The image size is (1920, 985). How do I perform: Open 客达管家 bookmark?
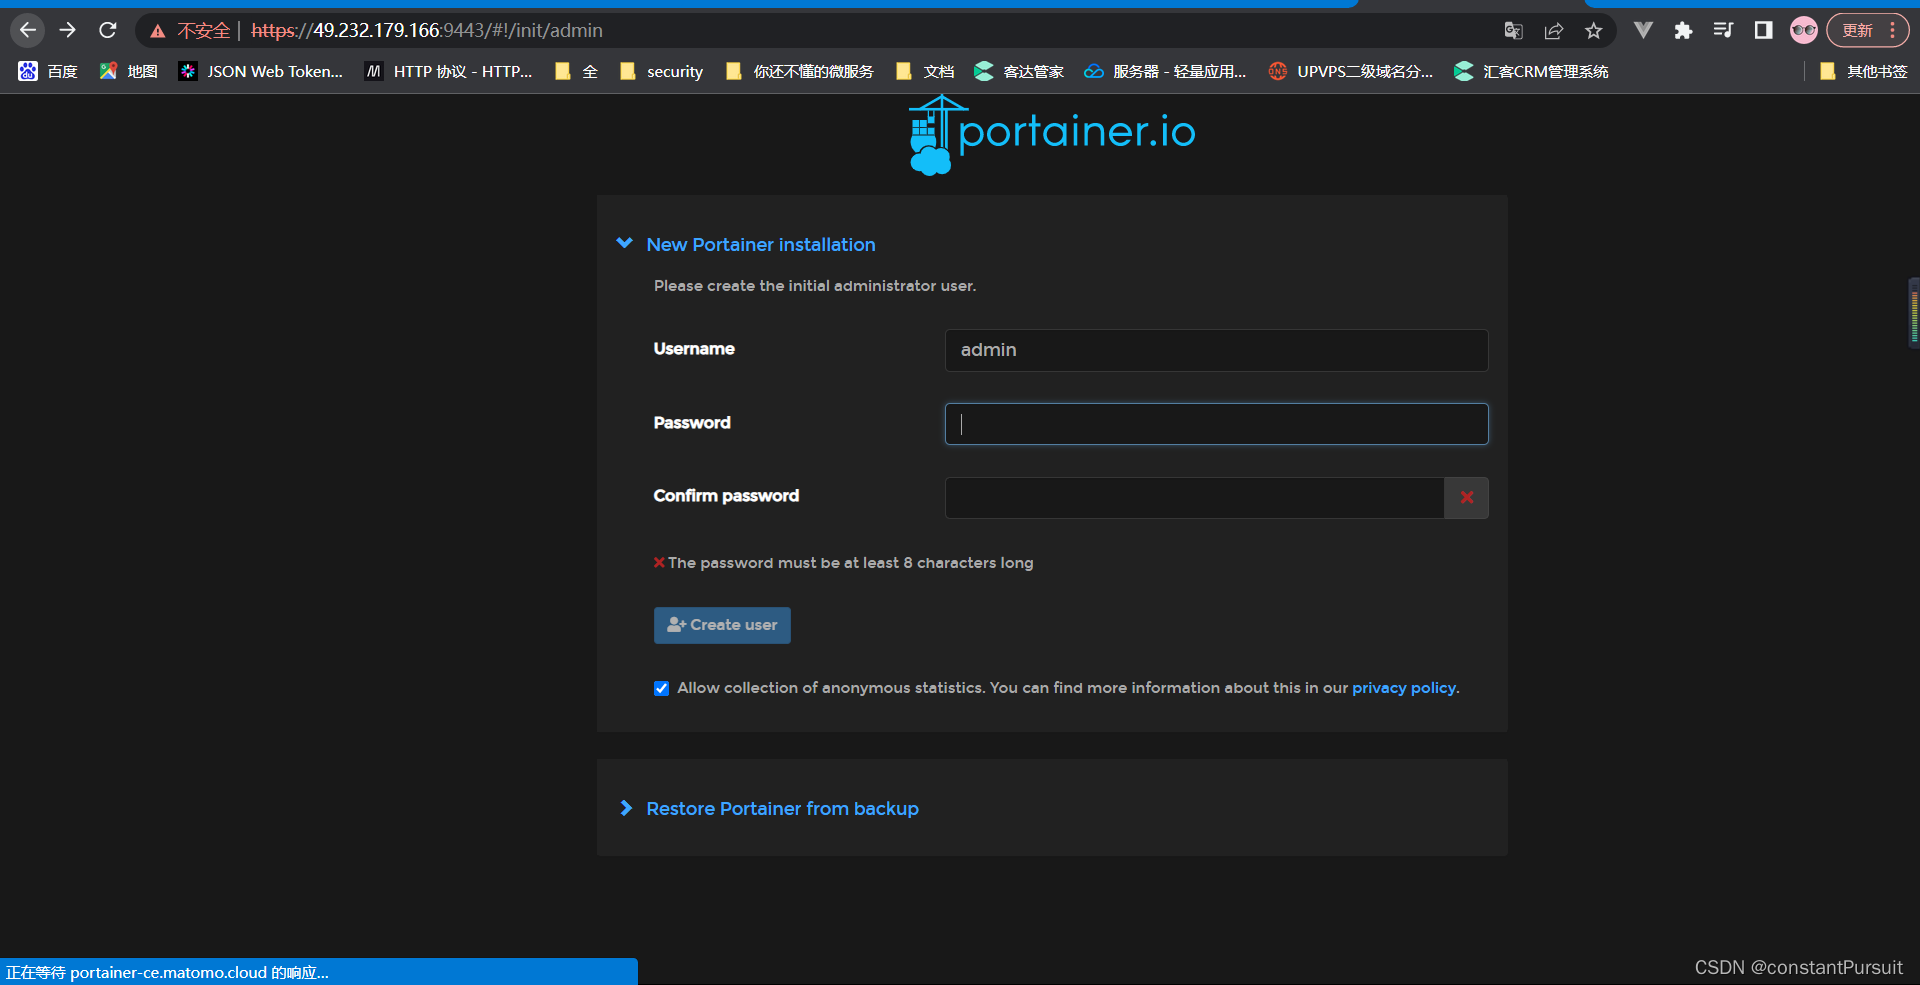pyautogui.click(x=1019, y=71)
